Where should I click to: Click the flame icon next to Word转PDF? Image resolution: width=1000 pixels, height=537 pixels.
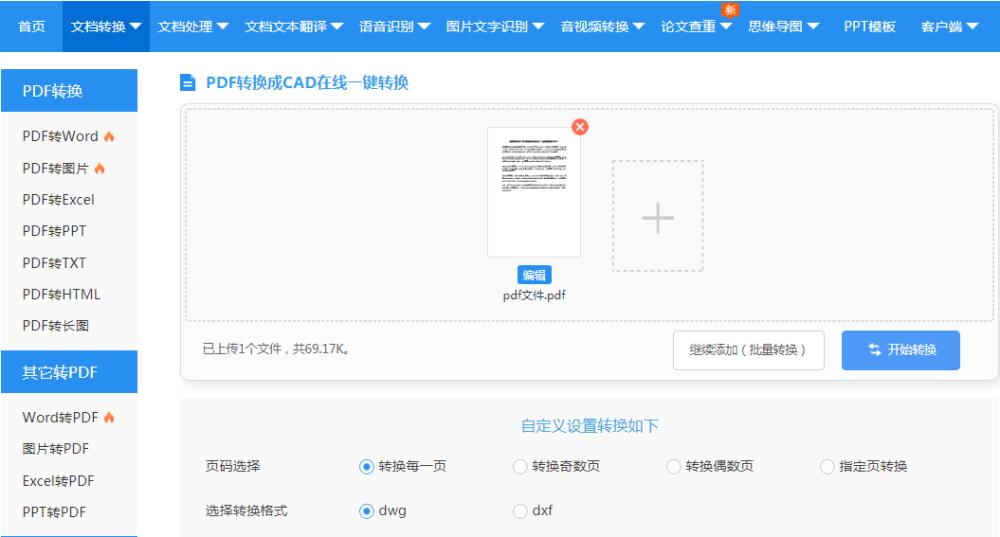point(109,418)
